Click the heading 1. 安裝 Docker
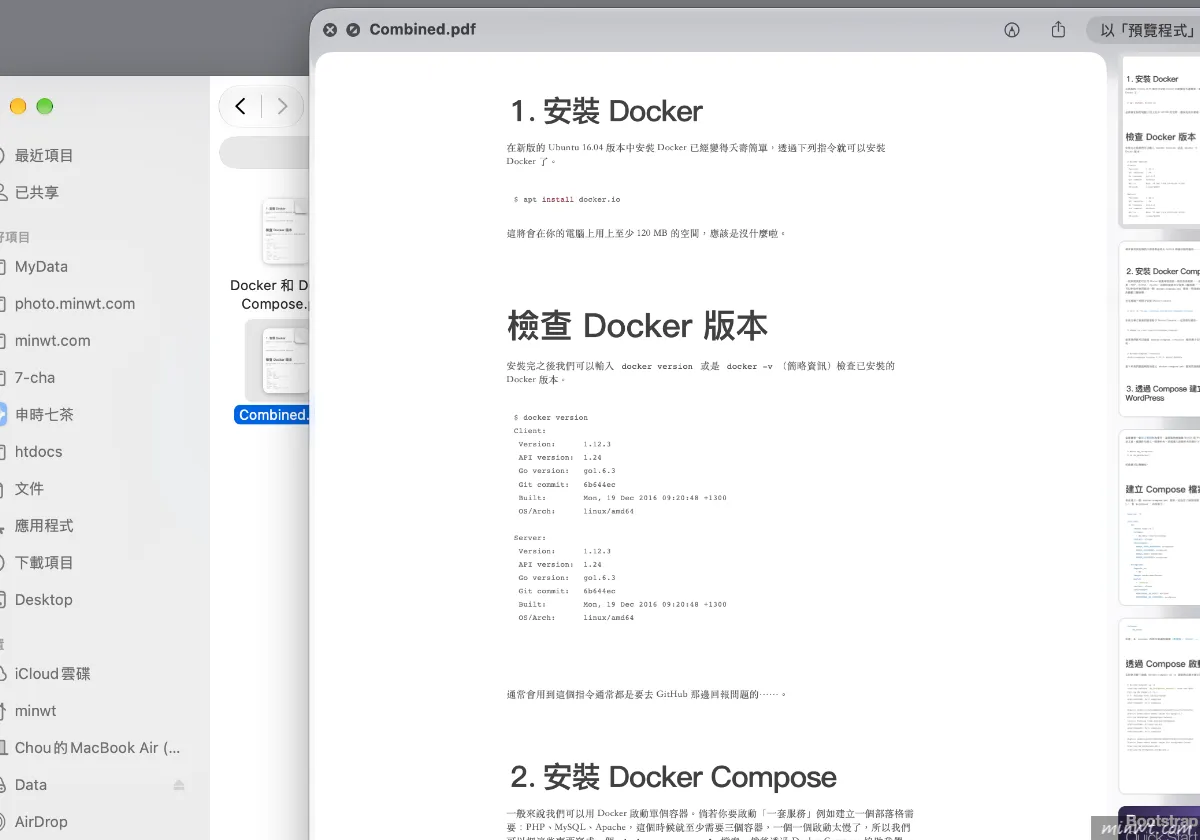This screenshot has width=1200, height=840. coord(607,111)
